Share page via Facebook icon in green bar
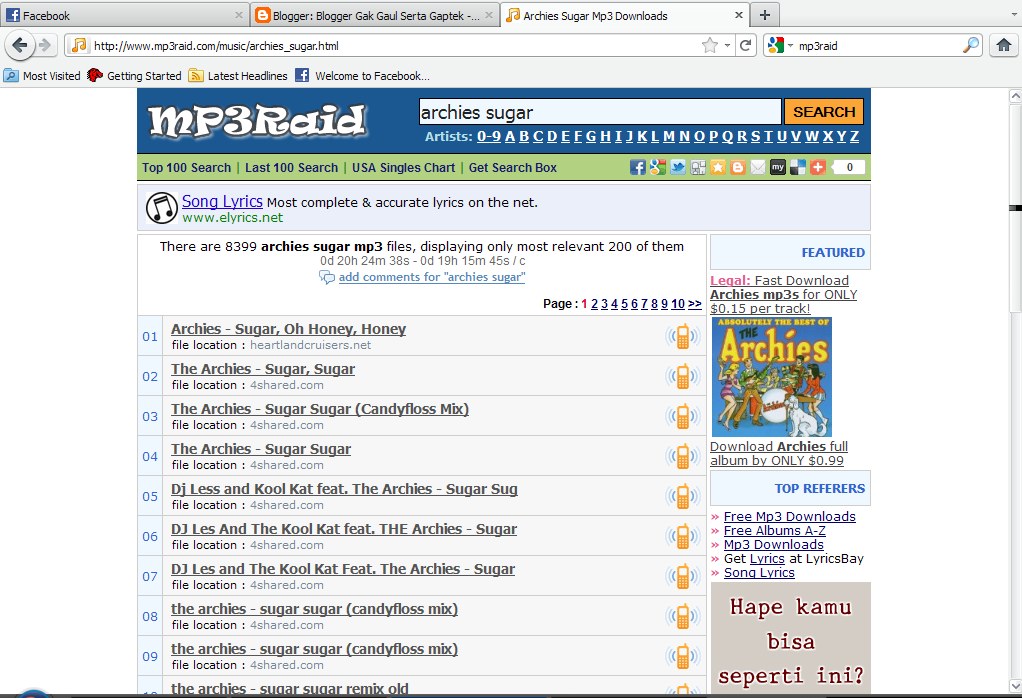 637,167
